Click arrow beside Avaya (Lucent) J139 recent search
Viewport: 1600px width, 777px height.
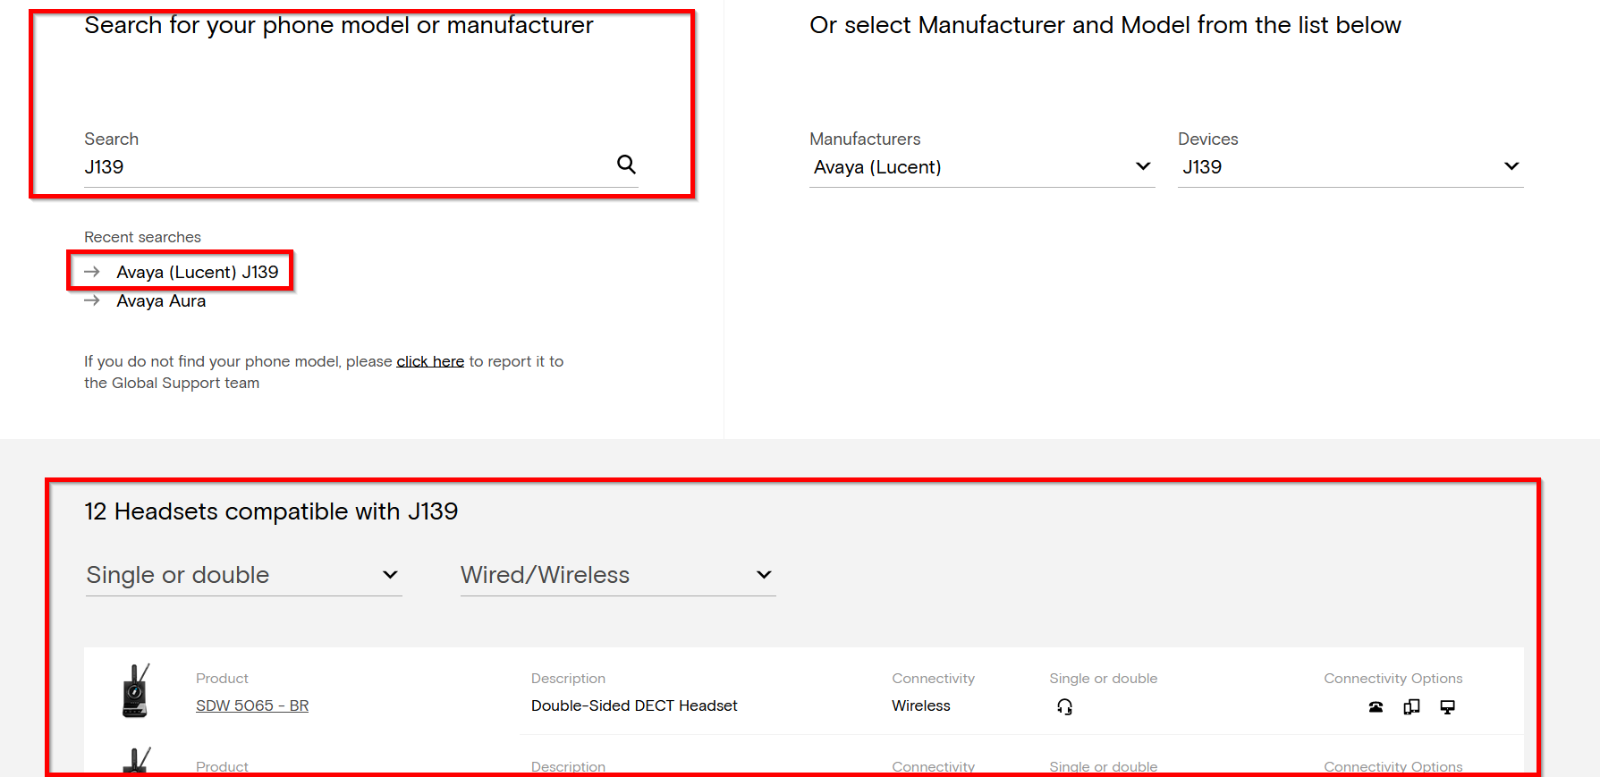(92, 272)
